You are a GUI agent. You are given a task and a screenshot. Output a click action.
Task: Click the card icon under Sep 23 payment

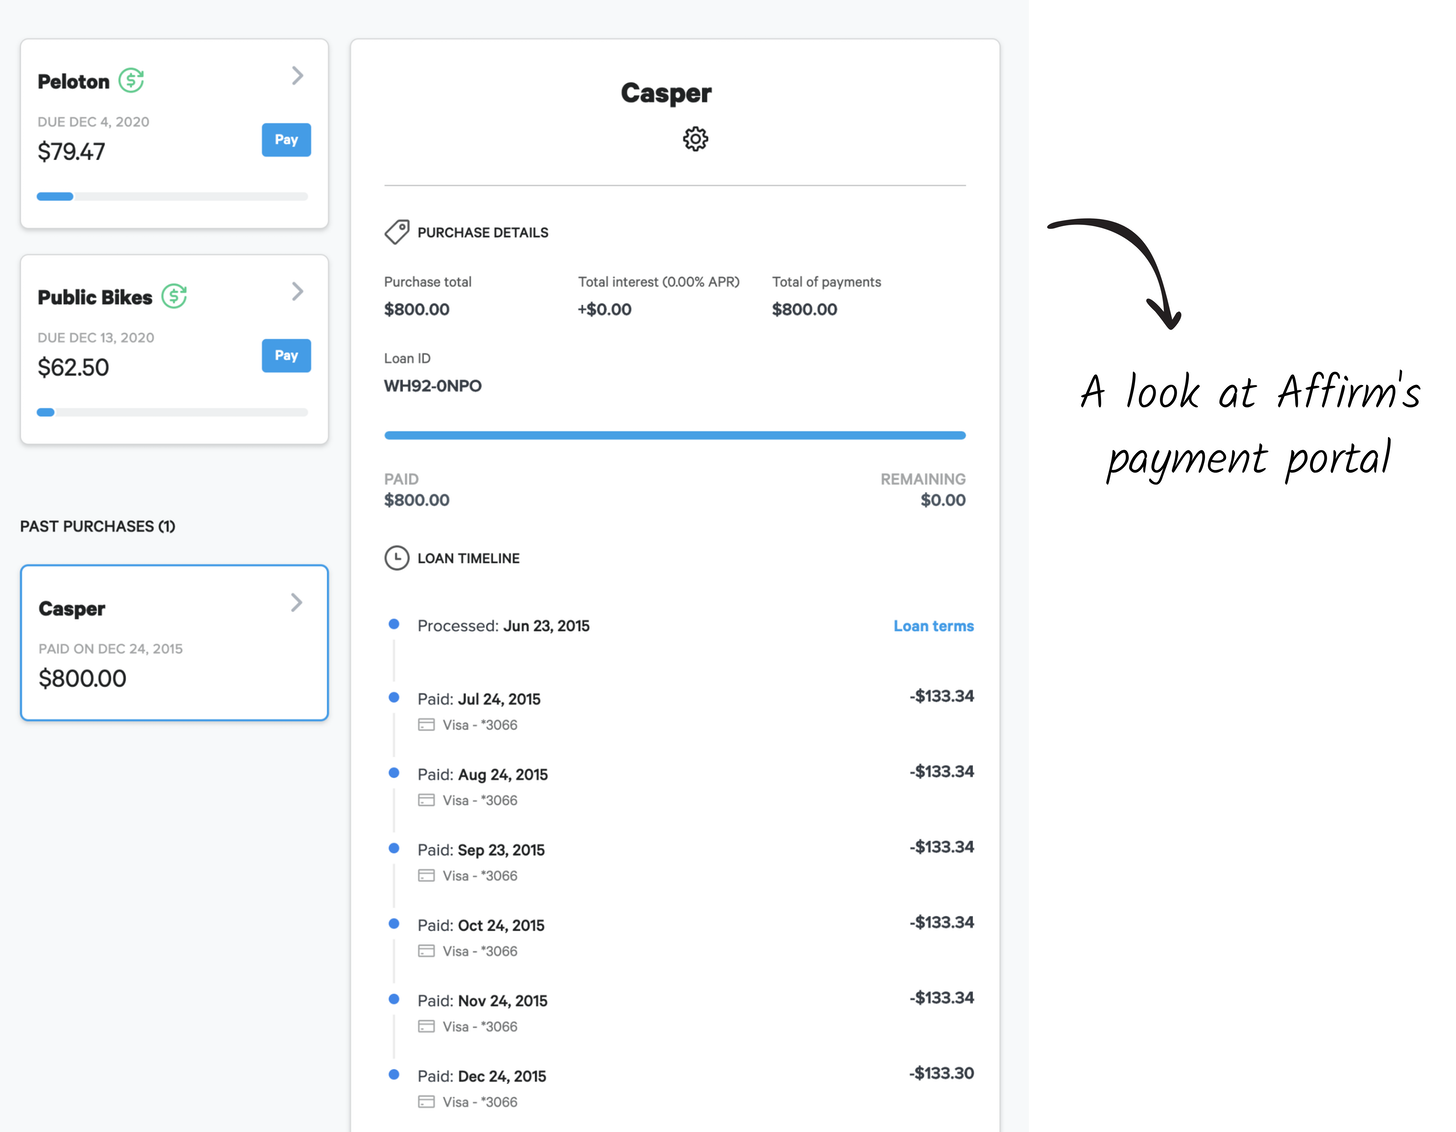coord(426,876)
